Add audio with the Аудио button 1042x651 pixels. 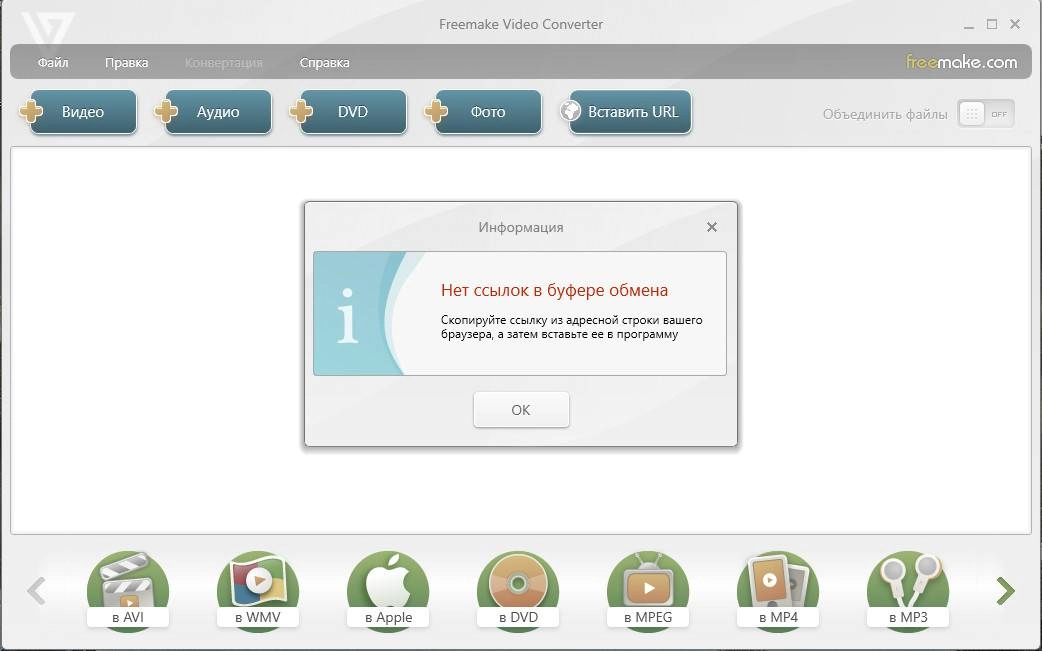[x=213, y=112]
